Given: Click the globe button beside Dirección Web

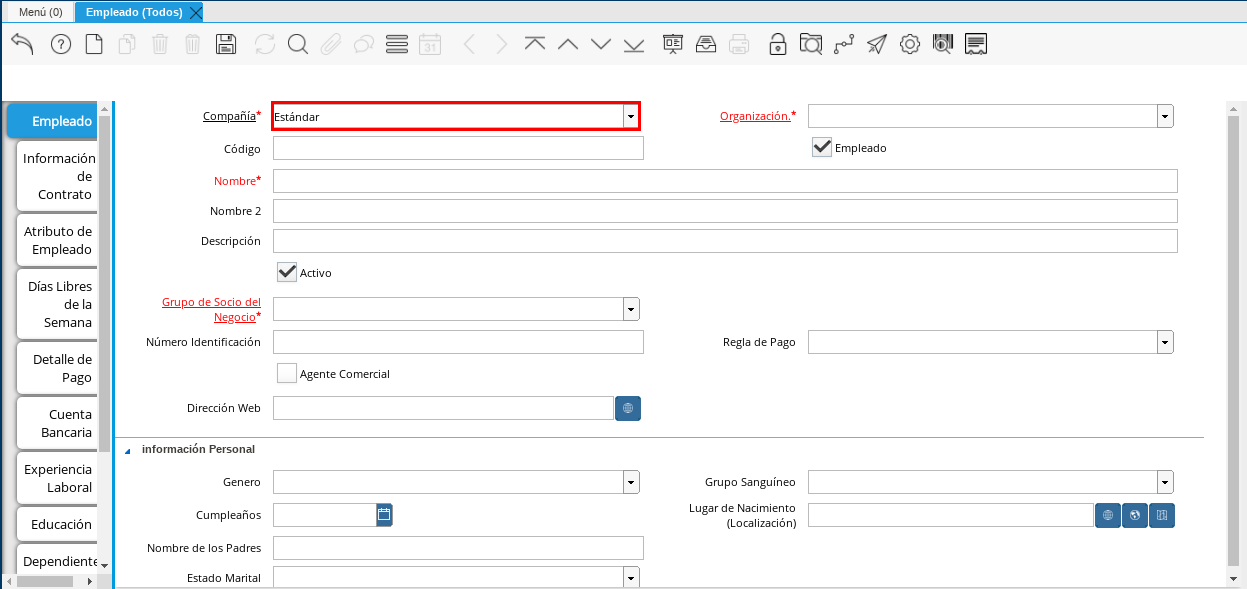Looking at the screenshot, I should [628, 408].
